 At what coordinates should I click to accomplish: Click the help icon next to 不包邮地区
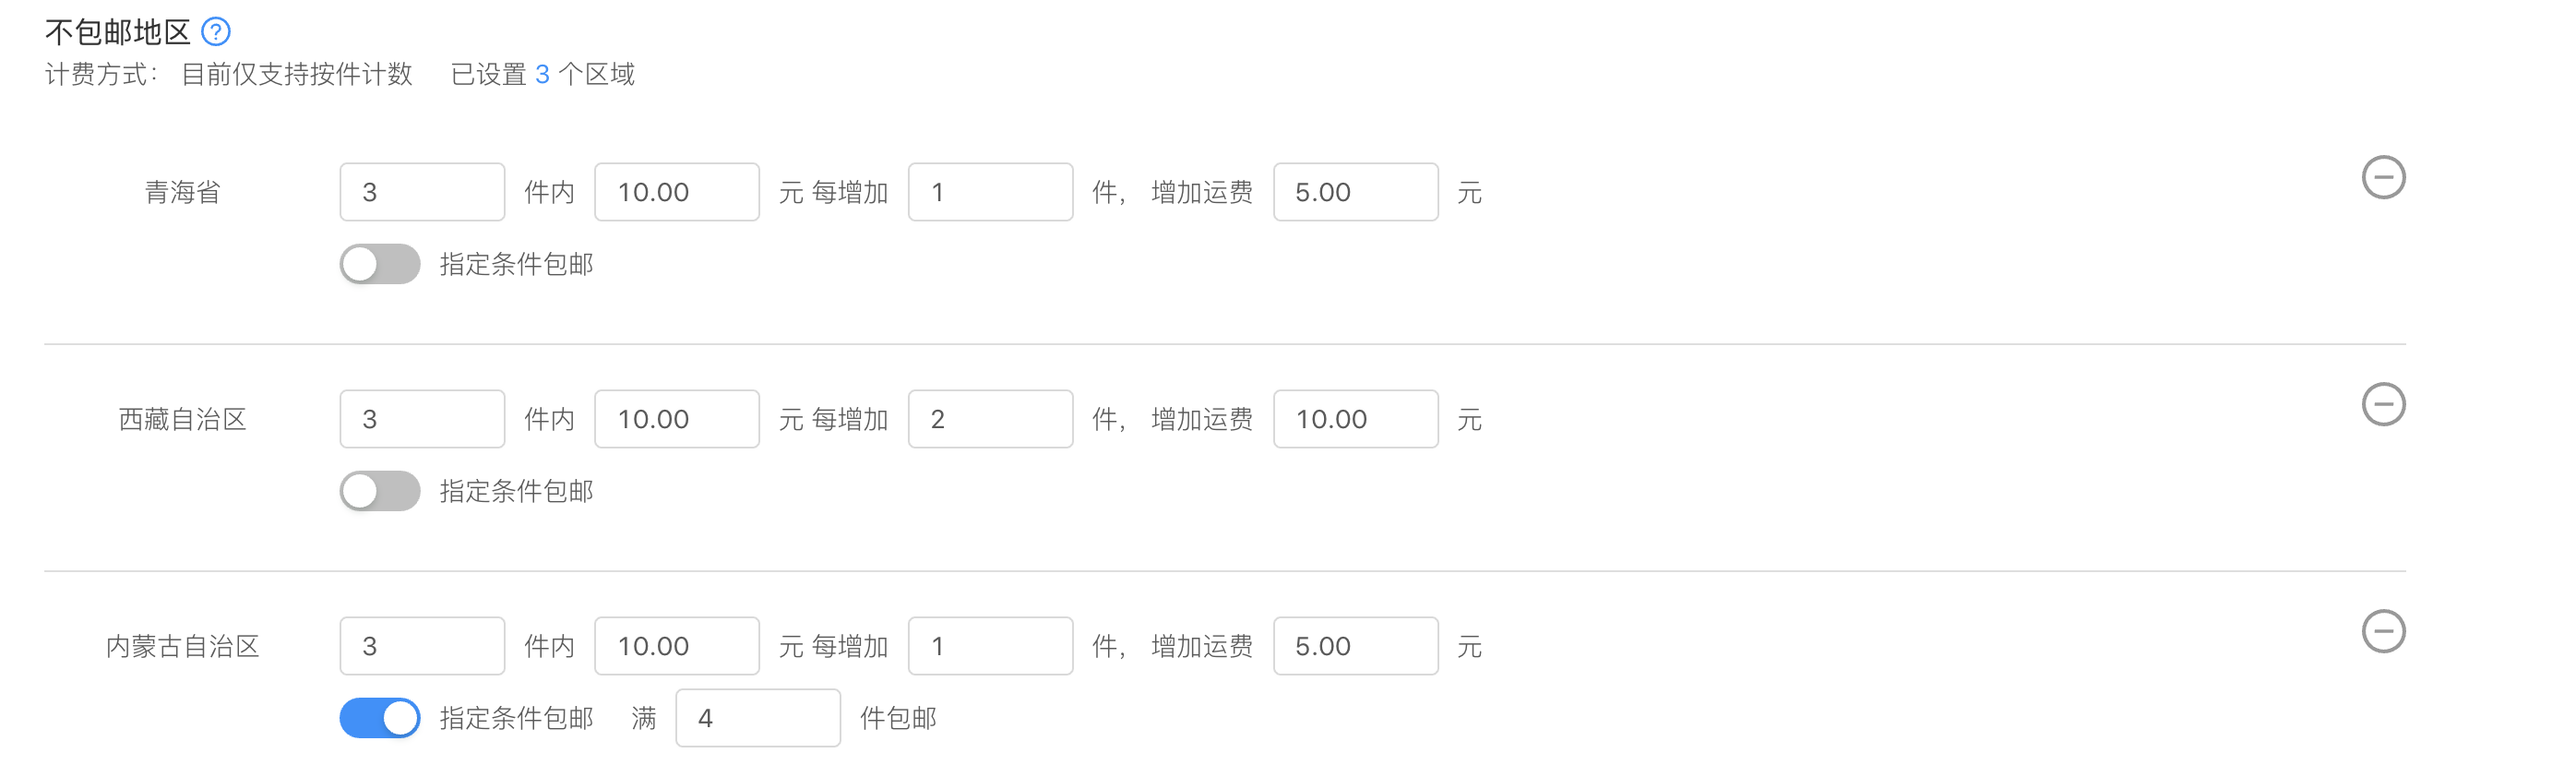[x=214, y=31]
